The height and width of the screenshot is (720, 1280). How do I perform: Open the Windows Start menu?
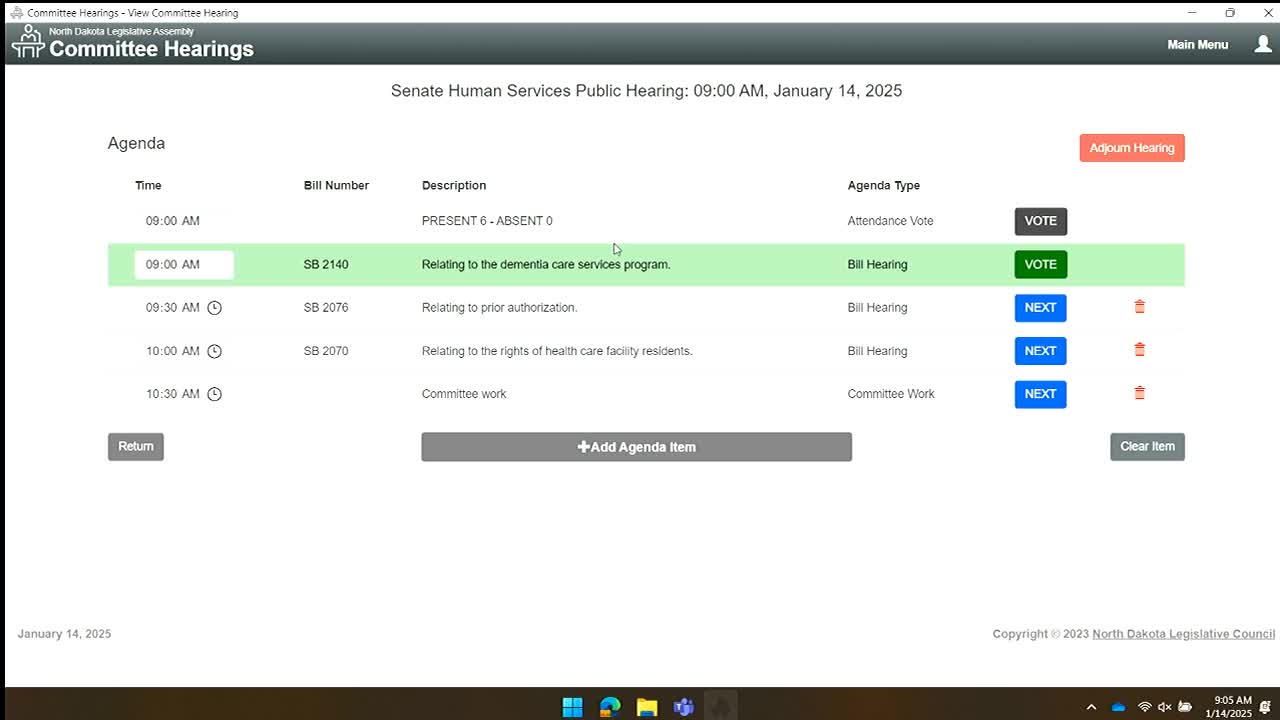572,707
